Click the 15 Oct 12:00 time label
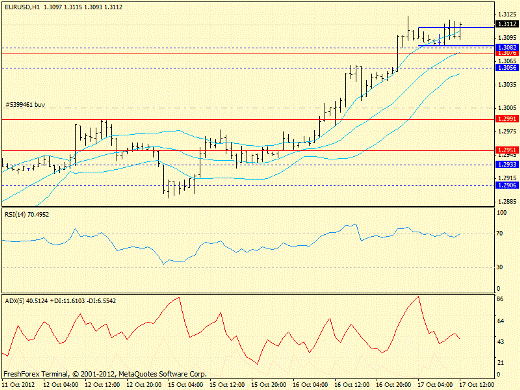 point(227,384)
